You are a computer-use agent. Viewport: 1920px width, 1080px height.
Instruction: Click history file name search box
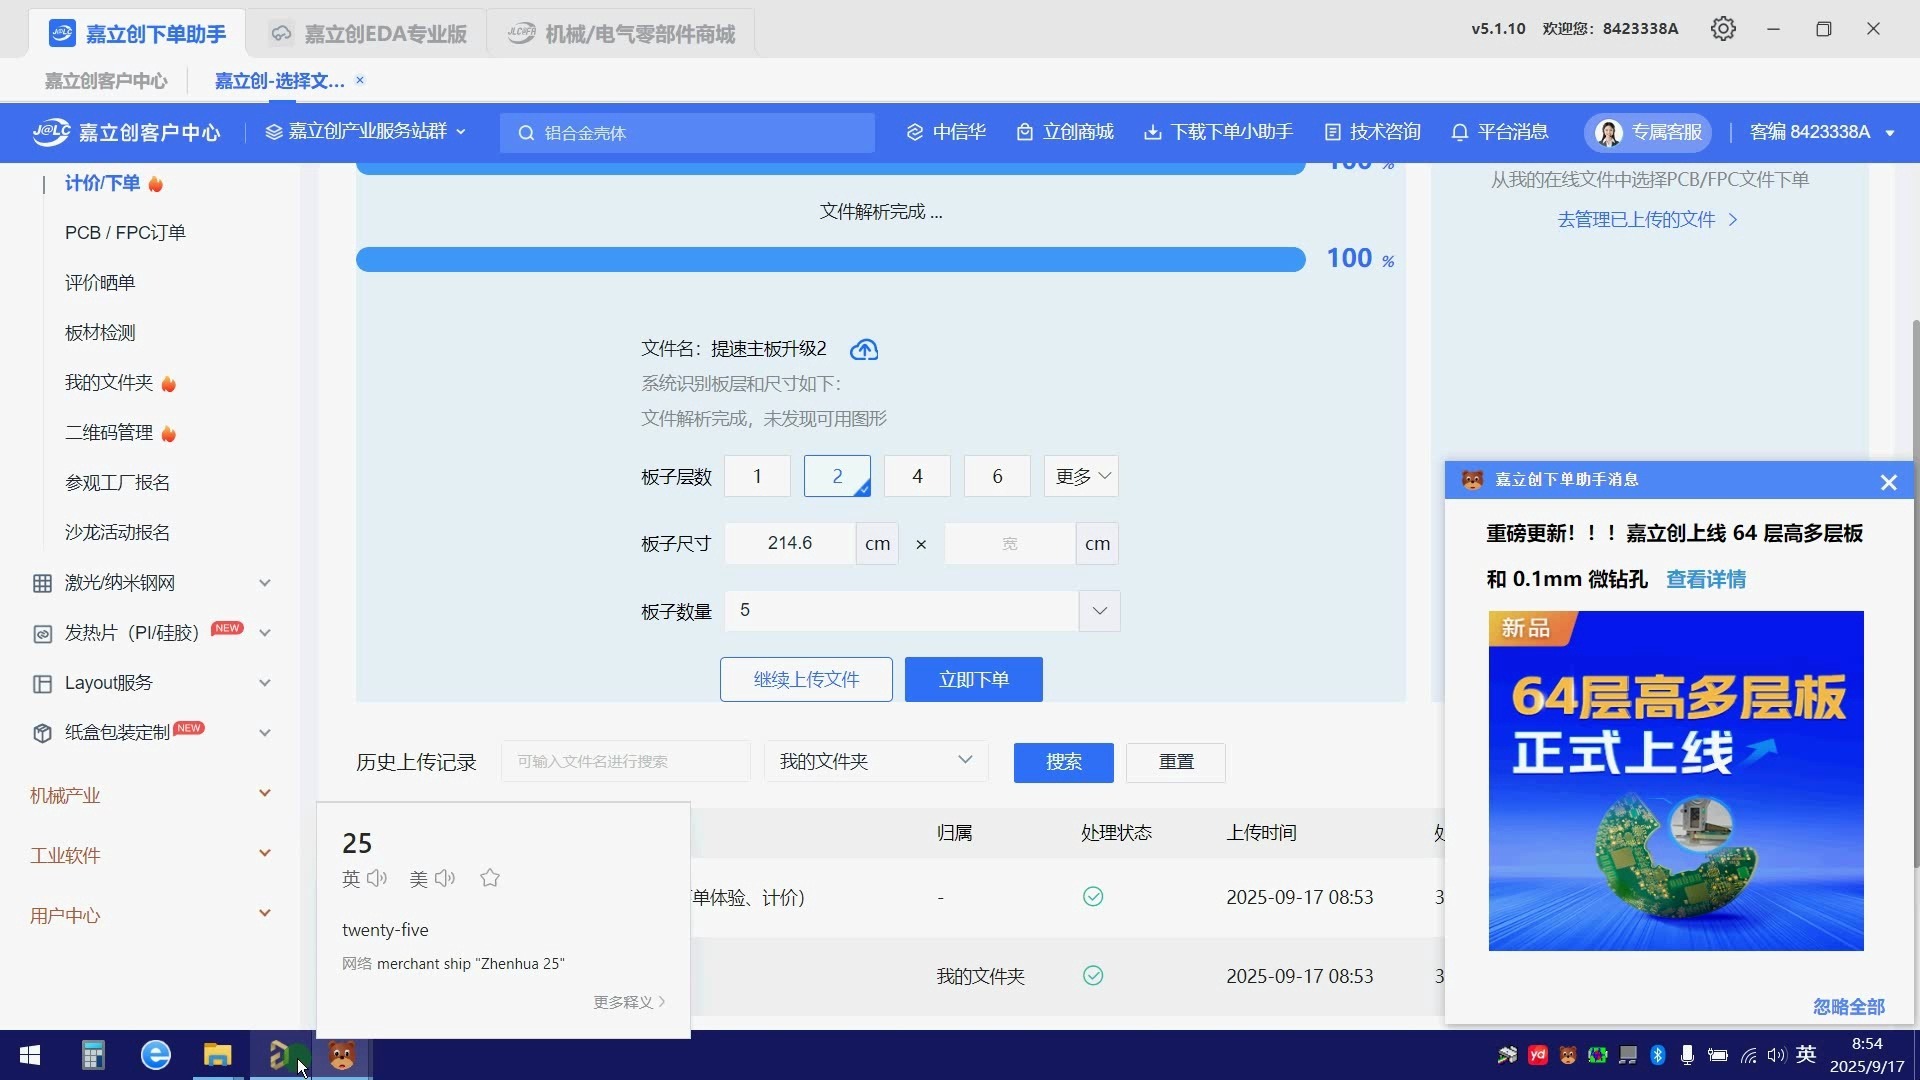[x=625, y=761]
